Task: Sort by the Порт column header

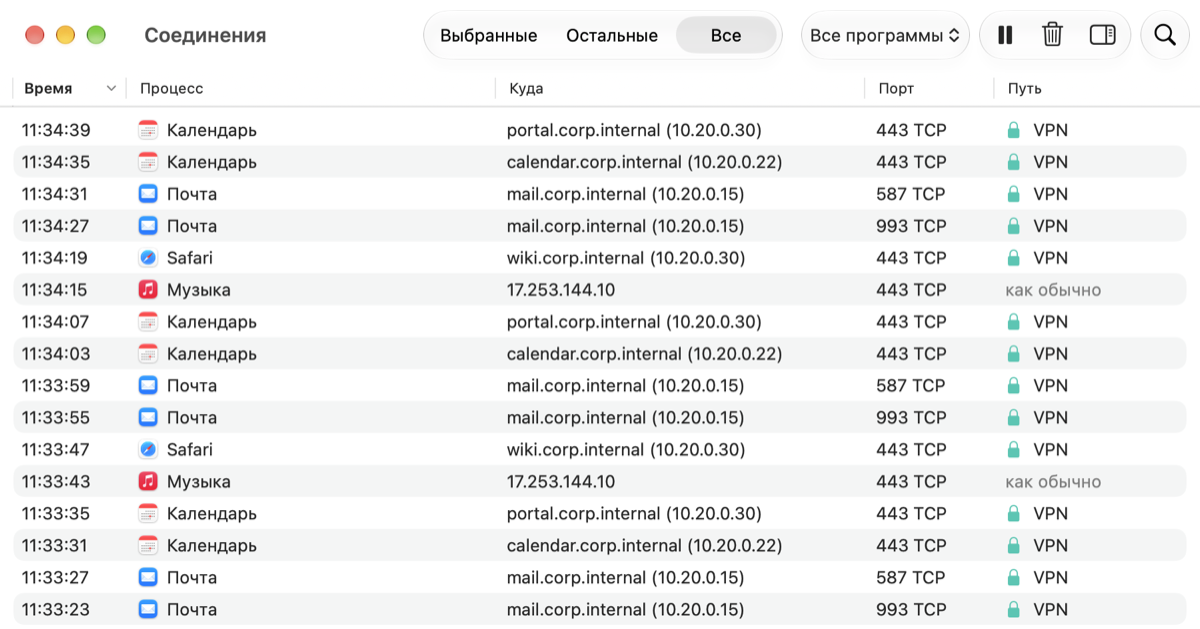Action: 896,88
